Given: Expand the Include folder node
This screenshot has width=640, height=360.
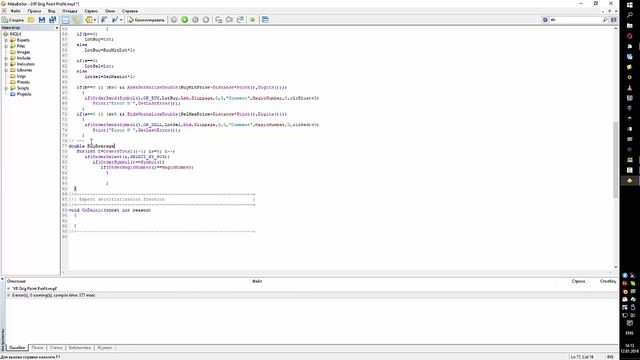Looking at the screenshot, I should pyautogui.click(x=6, y=58).
